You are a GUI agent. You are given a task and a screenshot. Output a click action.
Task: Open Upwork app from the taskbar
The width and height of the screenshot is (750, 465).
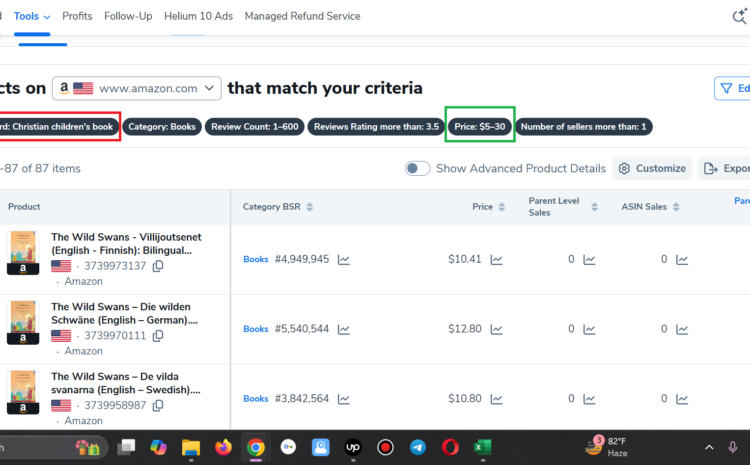[353, 448]
